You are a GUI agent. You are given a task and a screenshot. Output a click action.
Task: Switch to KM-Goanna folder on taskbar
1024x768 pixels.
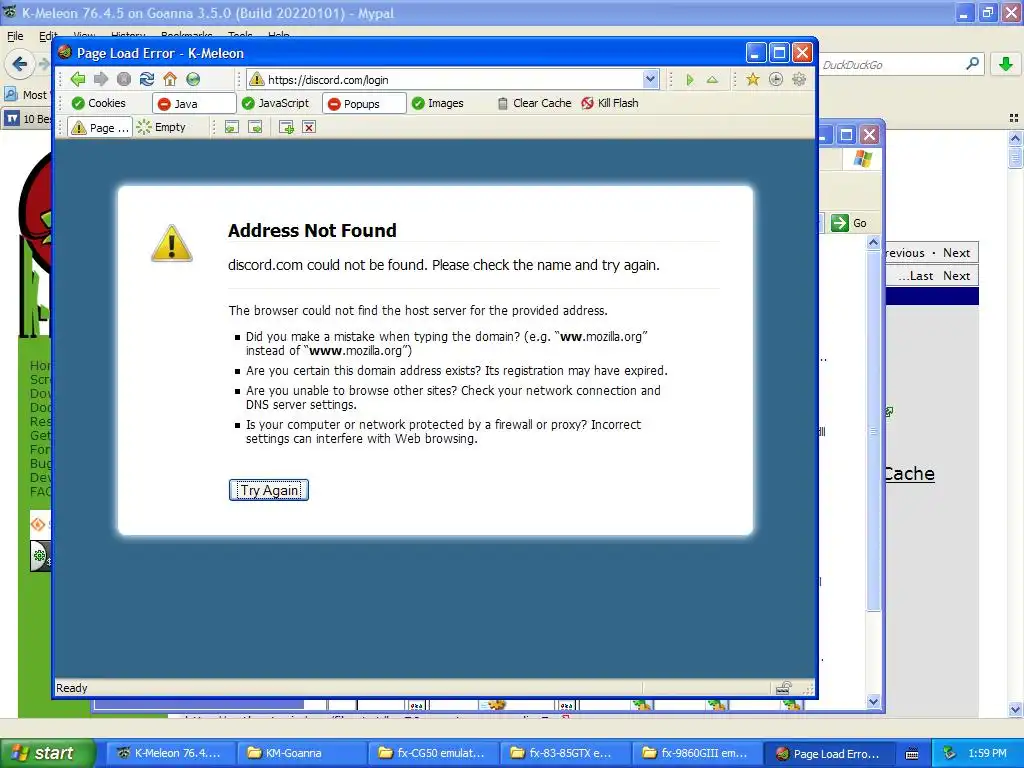[300, 753]
